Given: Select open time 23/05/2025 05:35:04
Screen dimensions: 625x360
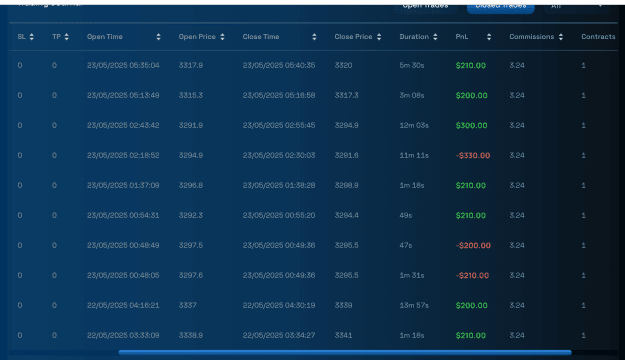Looking at the screenshot, I should (123, 65).
